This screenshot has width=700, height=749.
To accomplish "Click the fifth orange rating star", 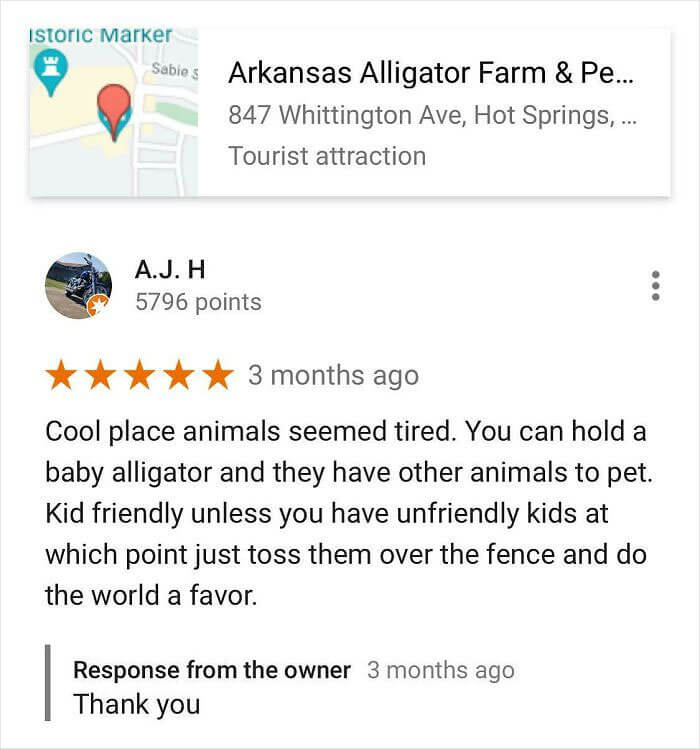I will tap(218, 375).
